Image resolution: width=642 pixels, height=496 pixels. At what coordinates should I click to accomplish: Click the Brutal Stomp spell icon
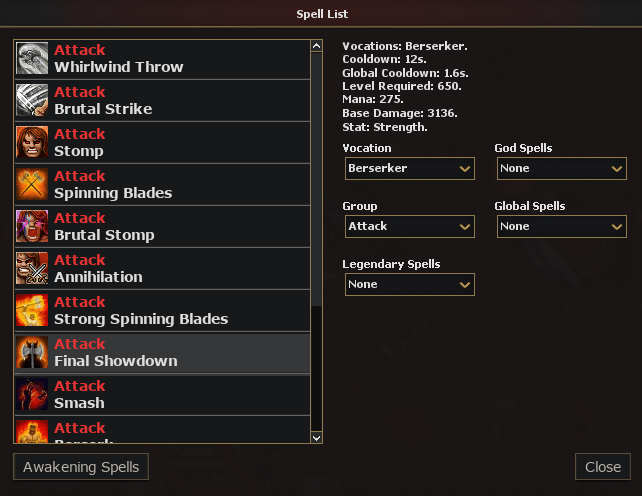click(32, 226)
